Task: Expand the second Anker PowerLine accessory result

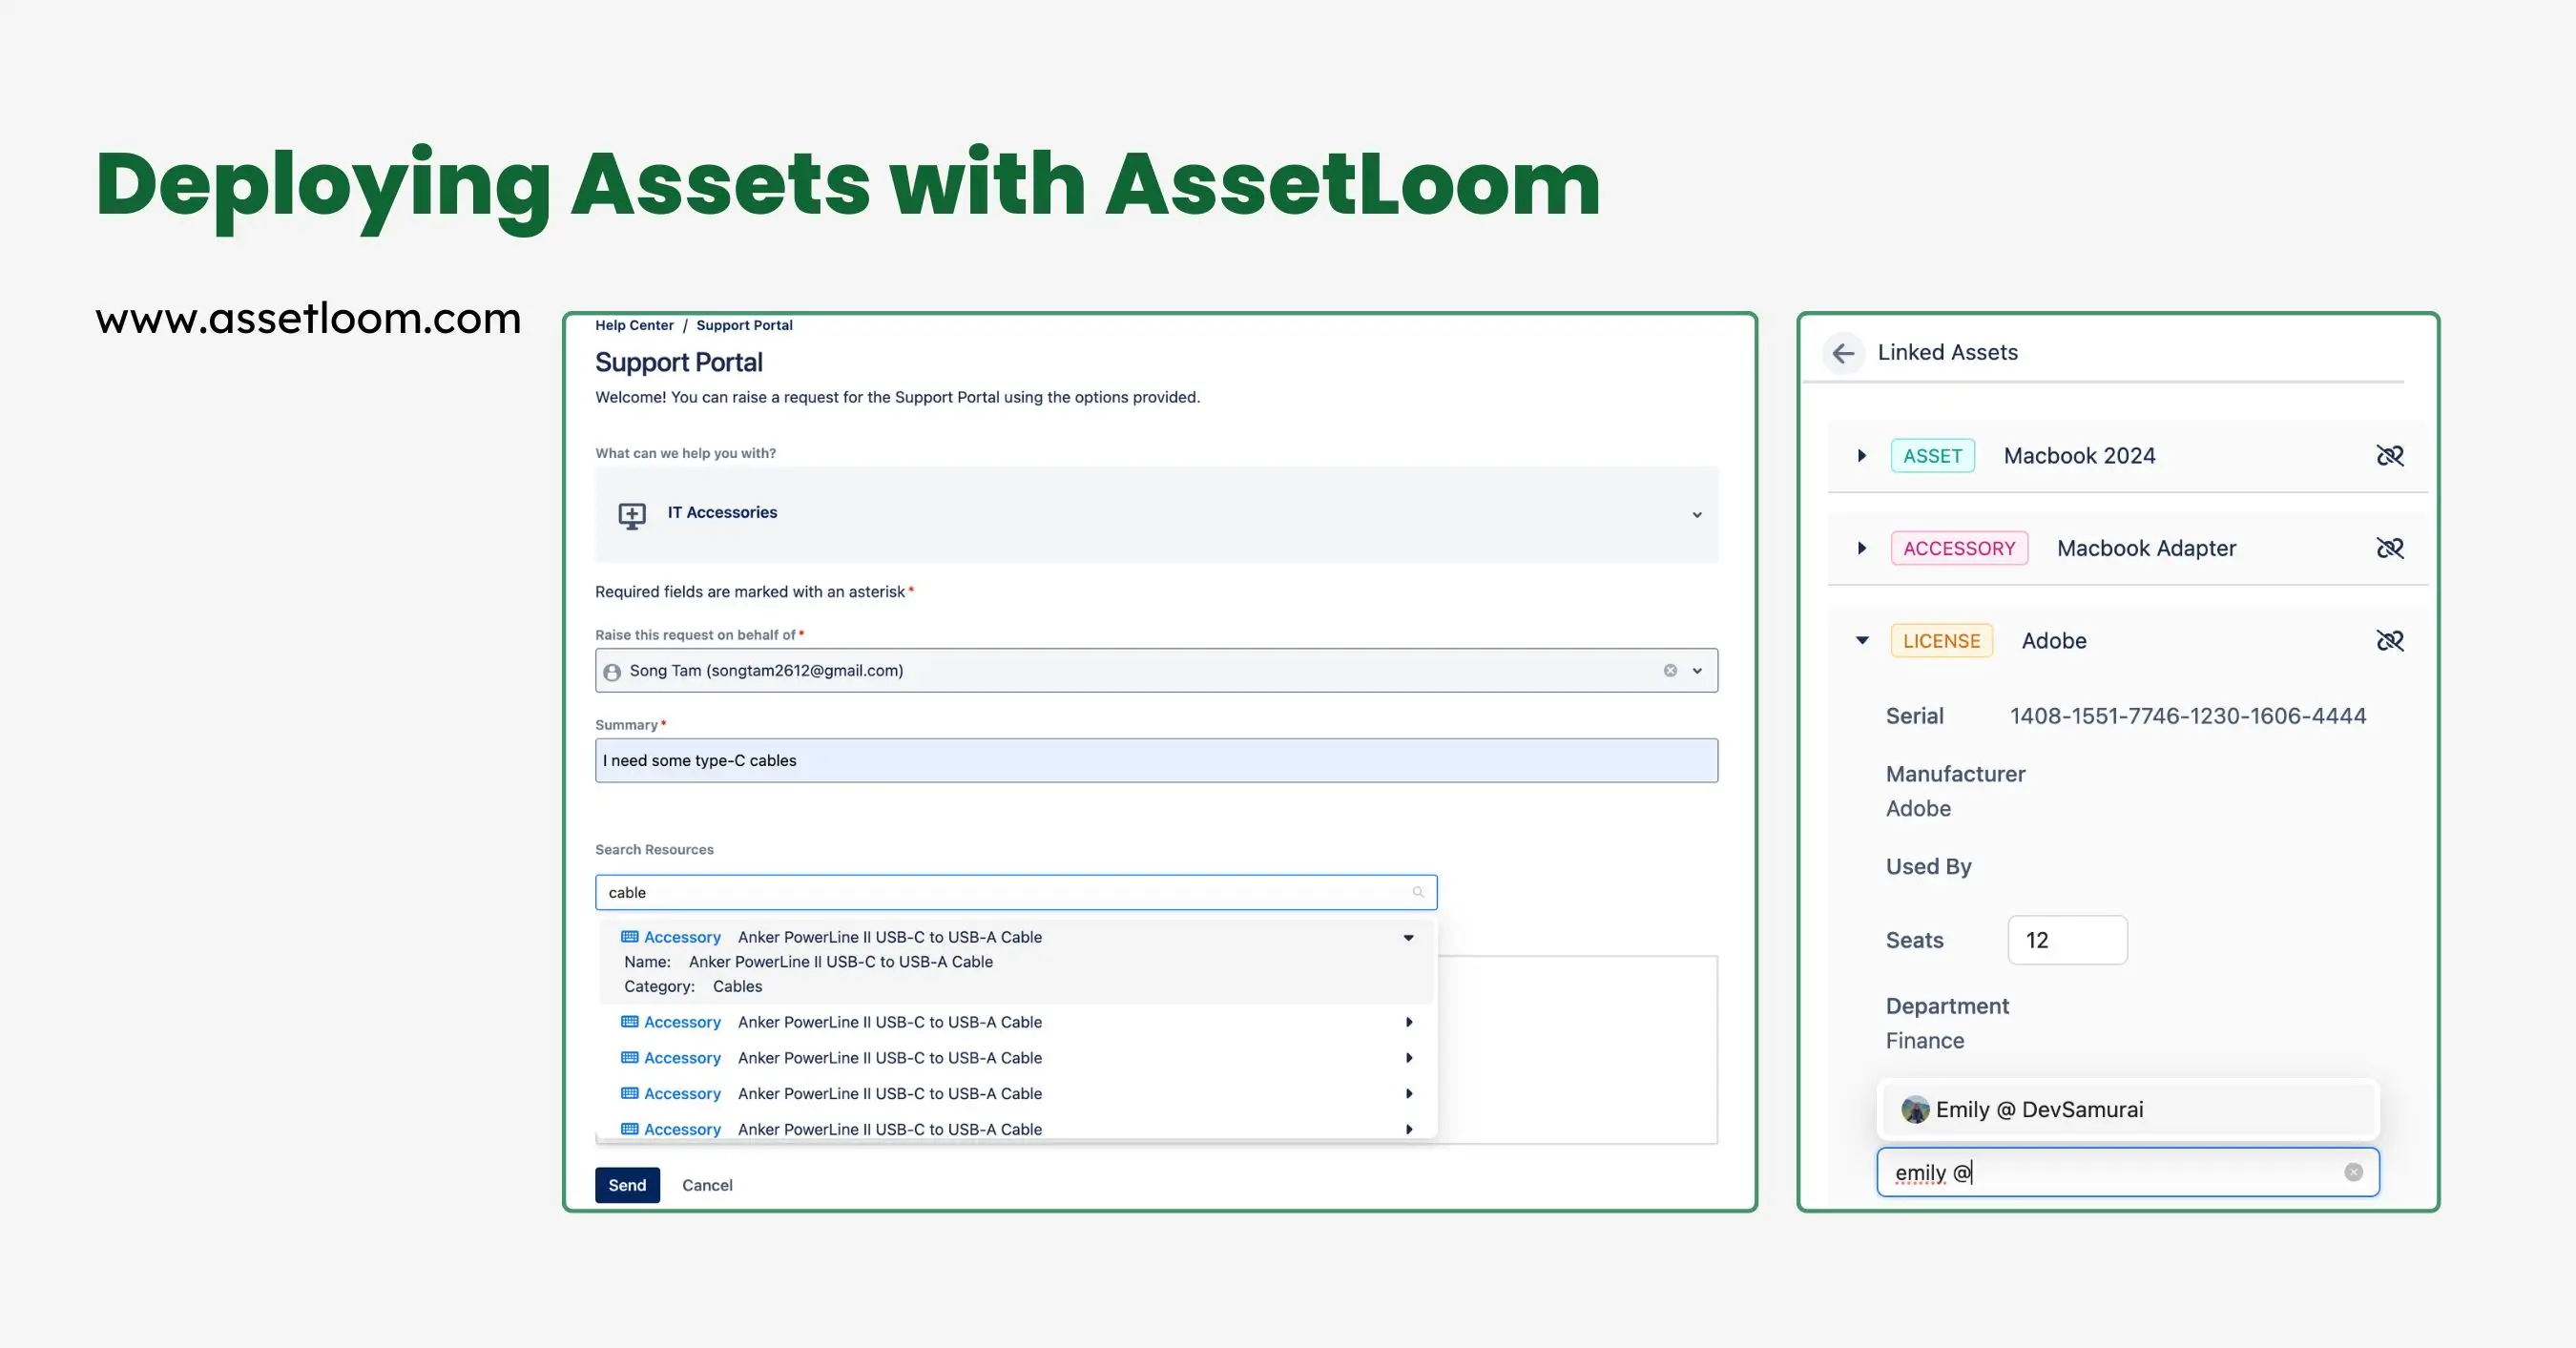Action: point(1408,1022)
